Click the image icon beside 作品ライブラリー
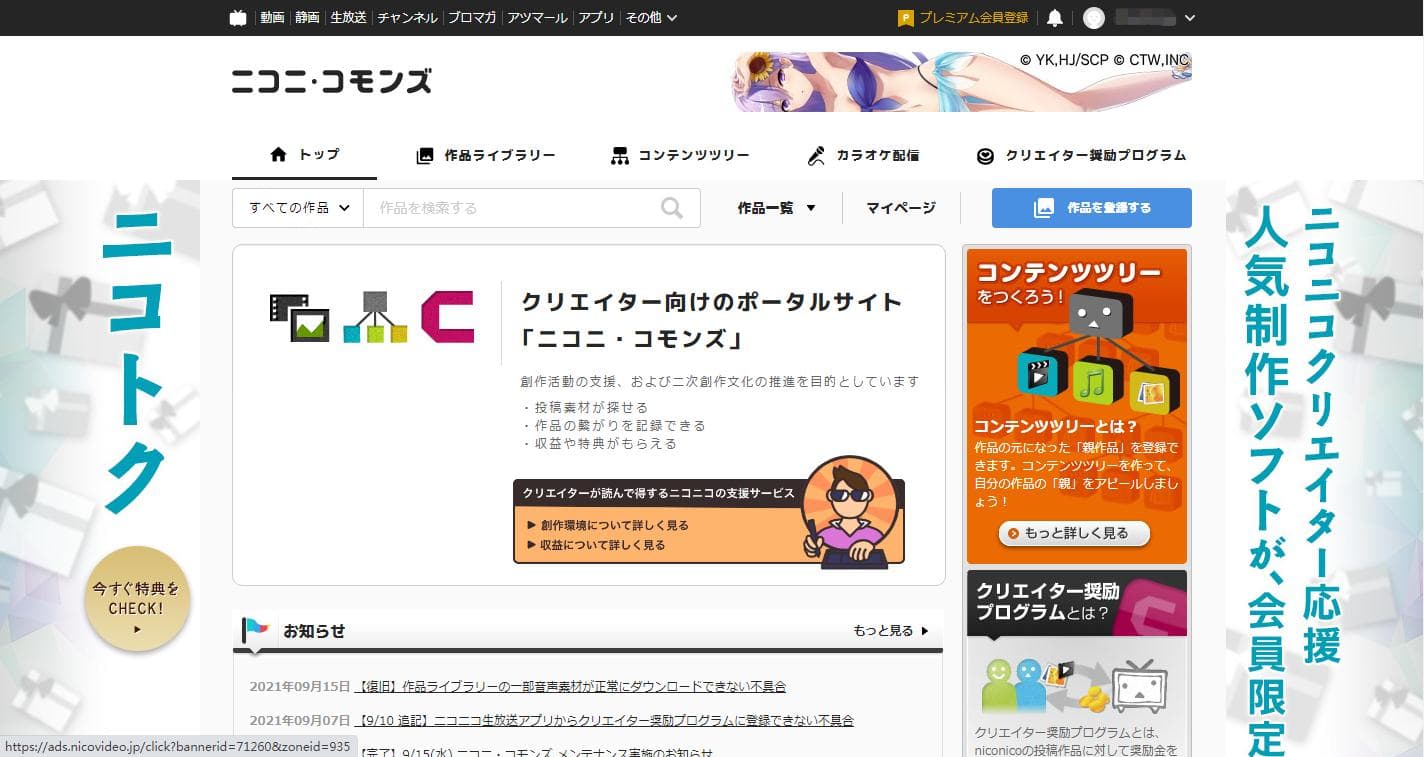 (425, 155)
